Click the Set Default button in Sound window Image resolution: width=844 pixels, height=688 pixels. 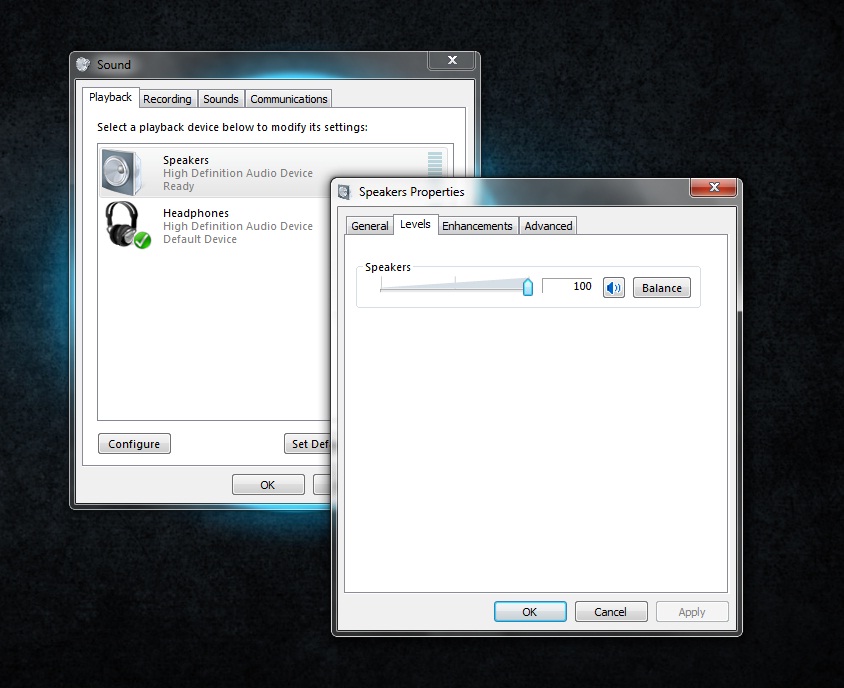click(x=308, y=444)
